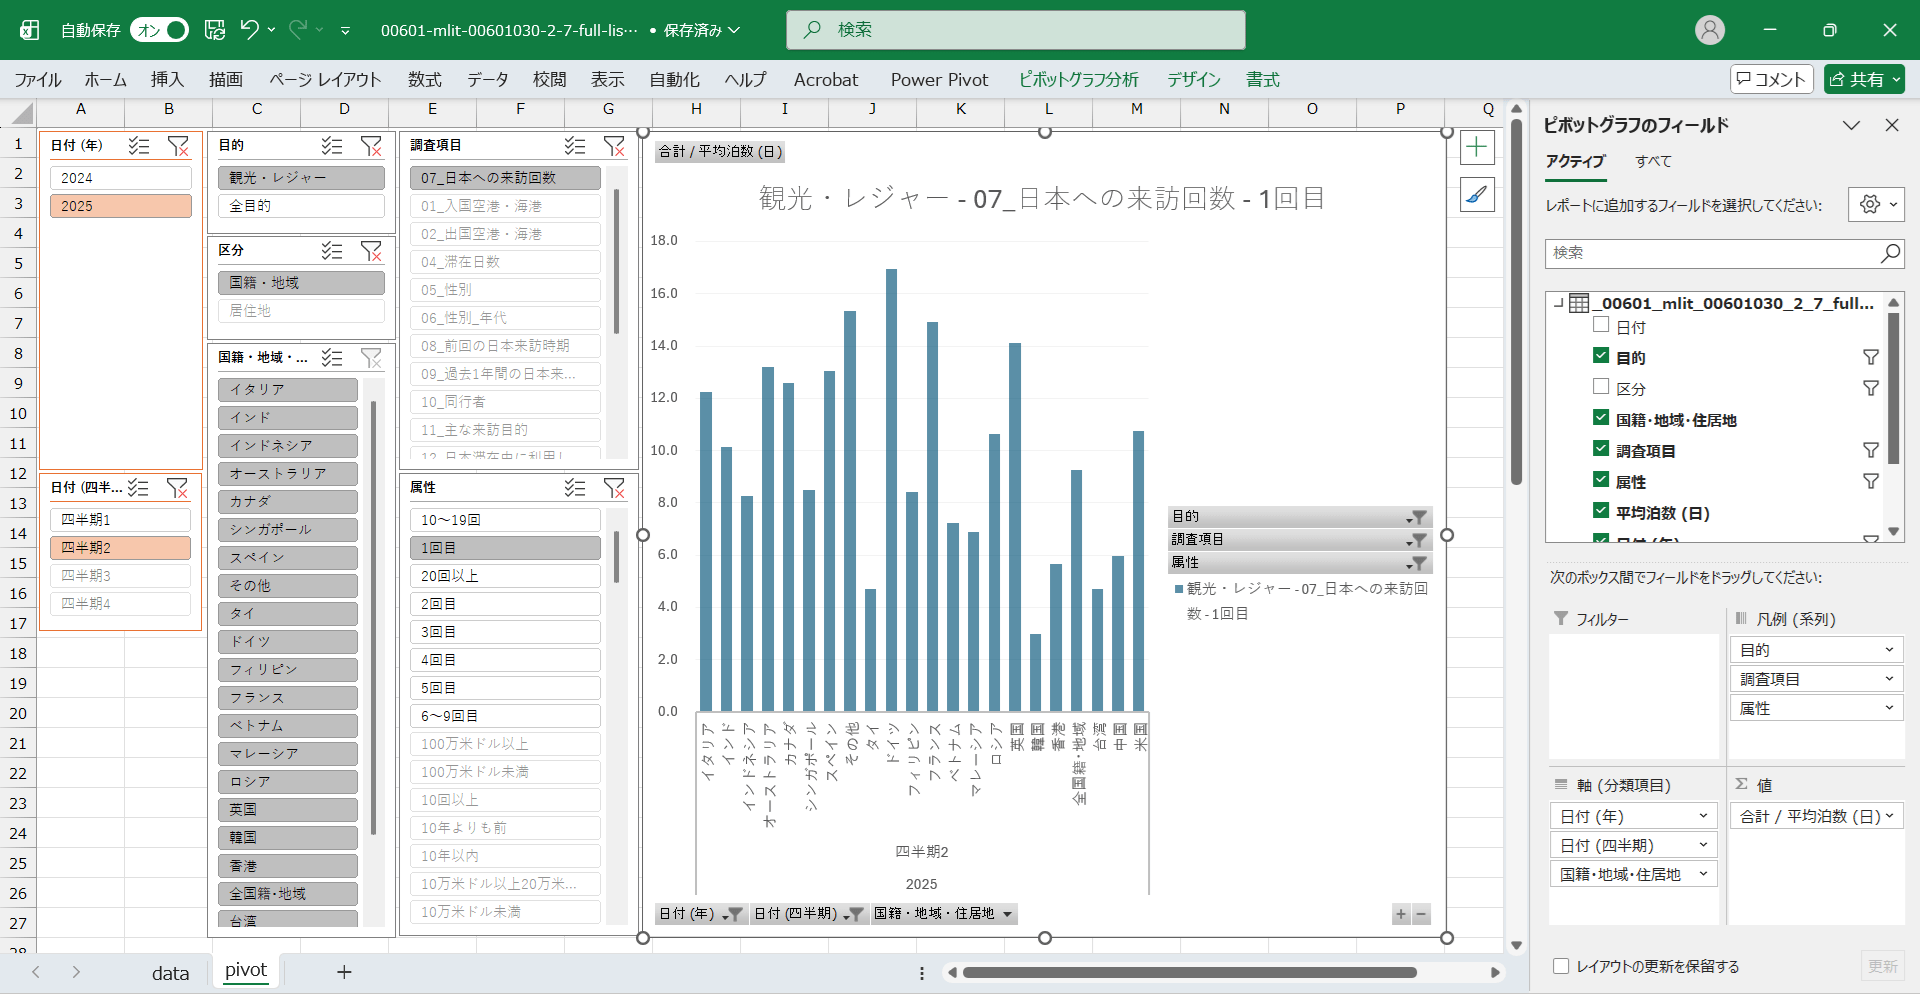Open chart styles paintbrush button
This screenshot has width=1920, height=994.
1477,195
